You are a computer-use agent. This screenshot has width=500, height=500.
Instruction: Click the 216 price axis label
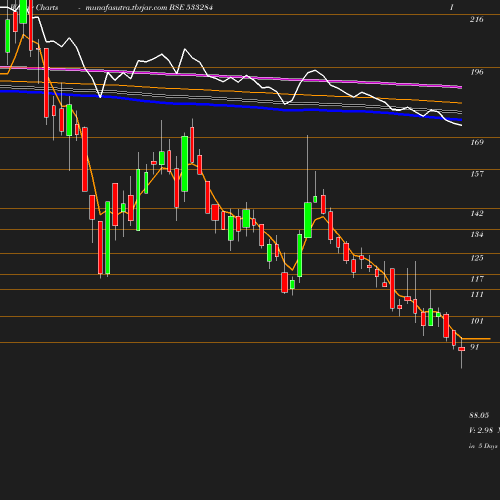point(476,19)
